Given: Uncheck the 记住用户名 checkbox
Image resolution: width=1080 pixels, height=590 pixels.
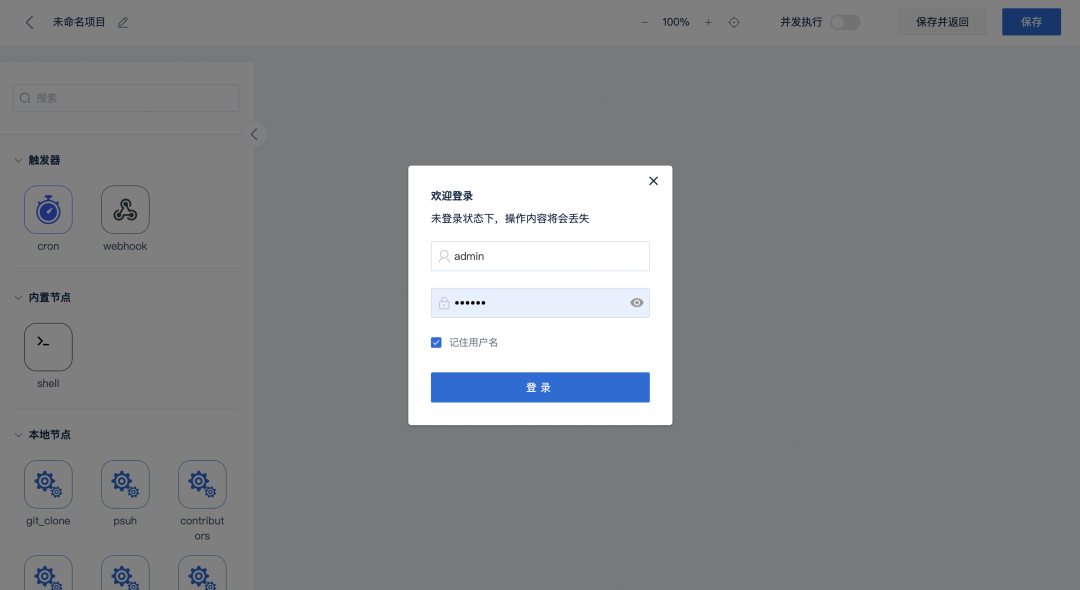Looking at the screenshot, I should (436, 342).
